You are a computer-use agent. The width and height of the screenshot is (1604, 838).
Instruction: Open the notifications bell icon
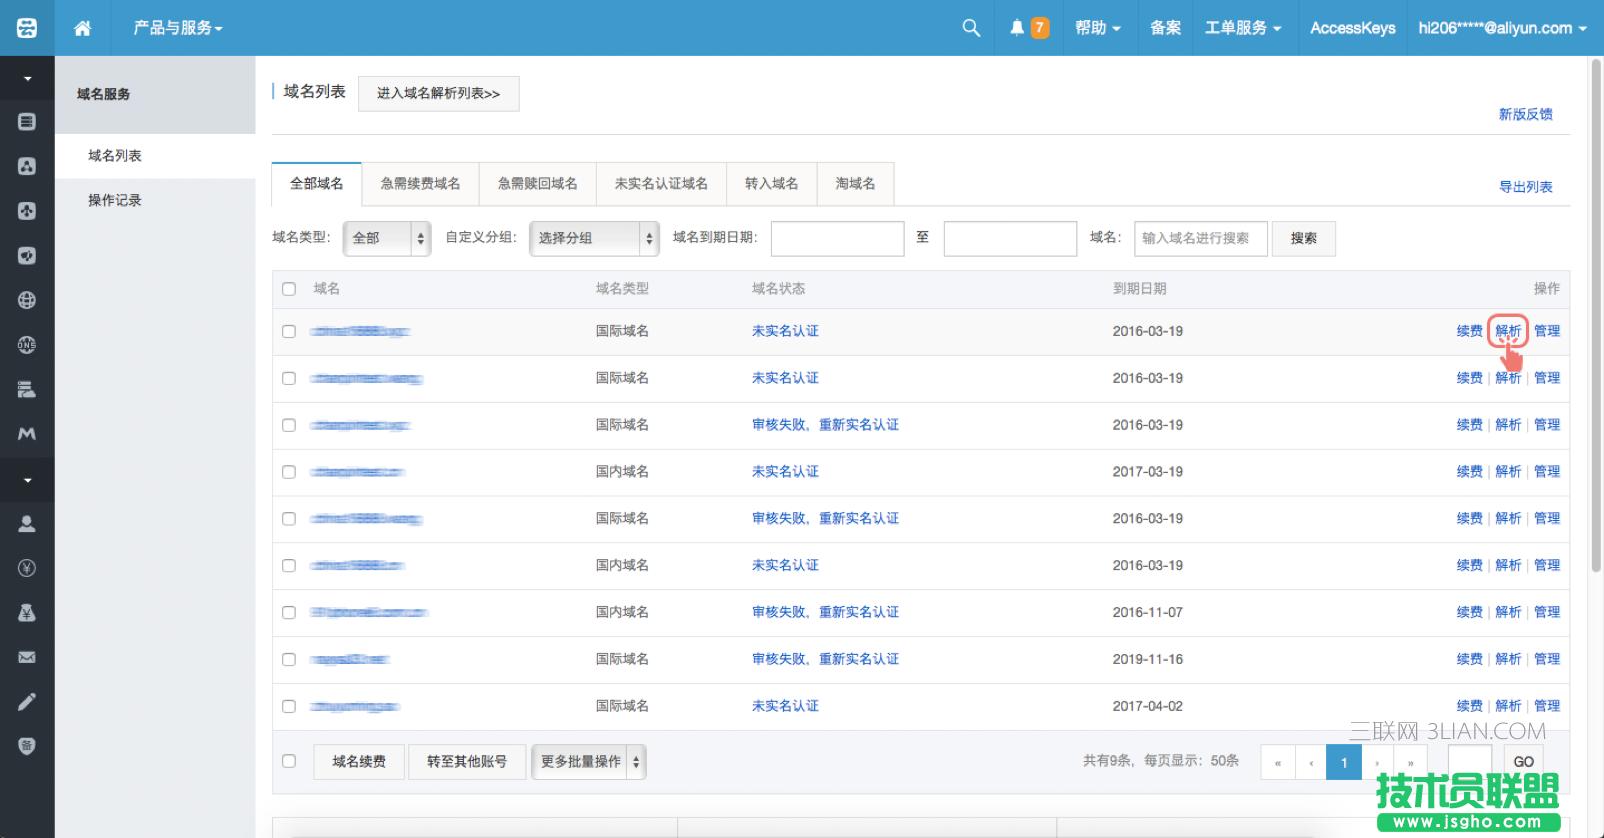pos(1017,28)
